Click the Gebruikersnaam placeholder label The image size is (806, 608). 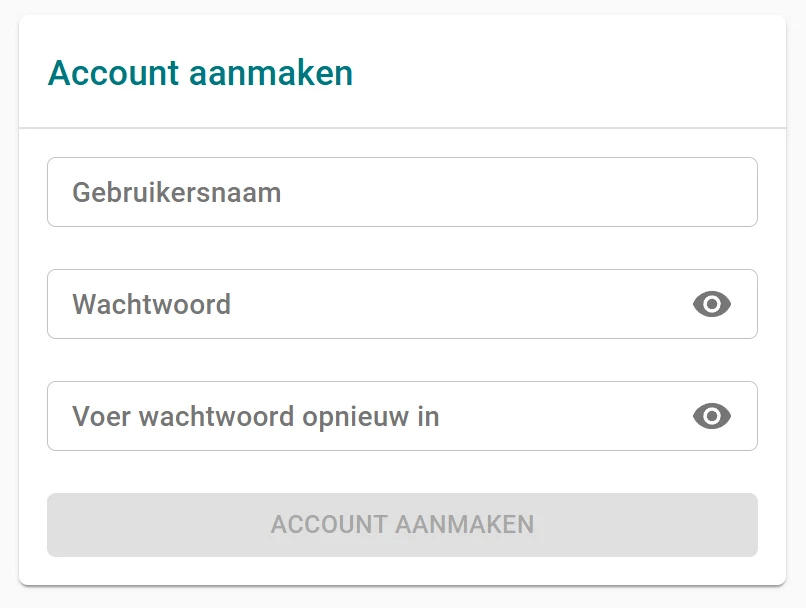click(177, 192)
